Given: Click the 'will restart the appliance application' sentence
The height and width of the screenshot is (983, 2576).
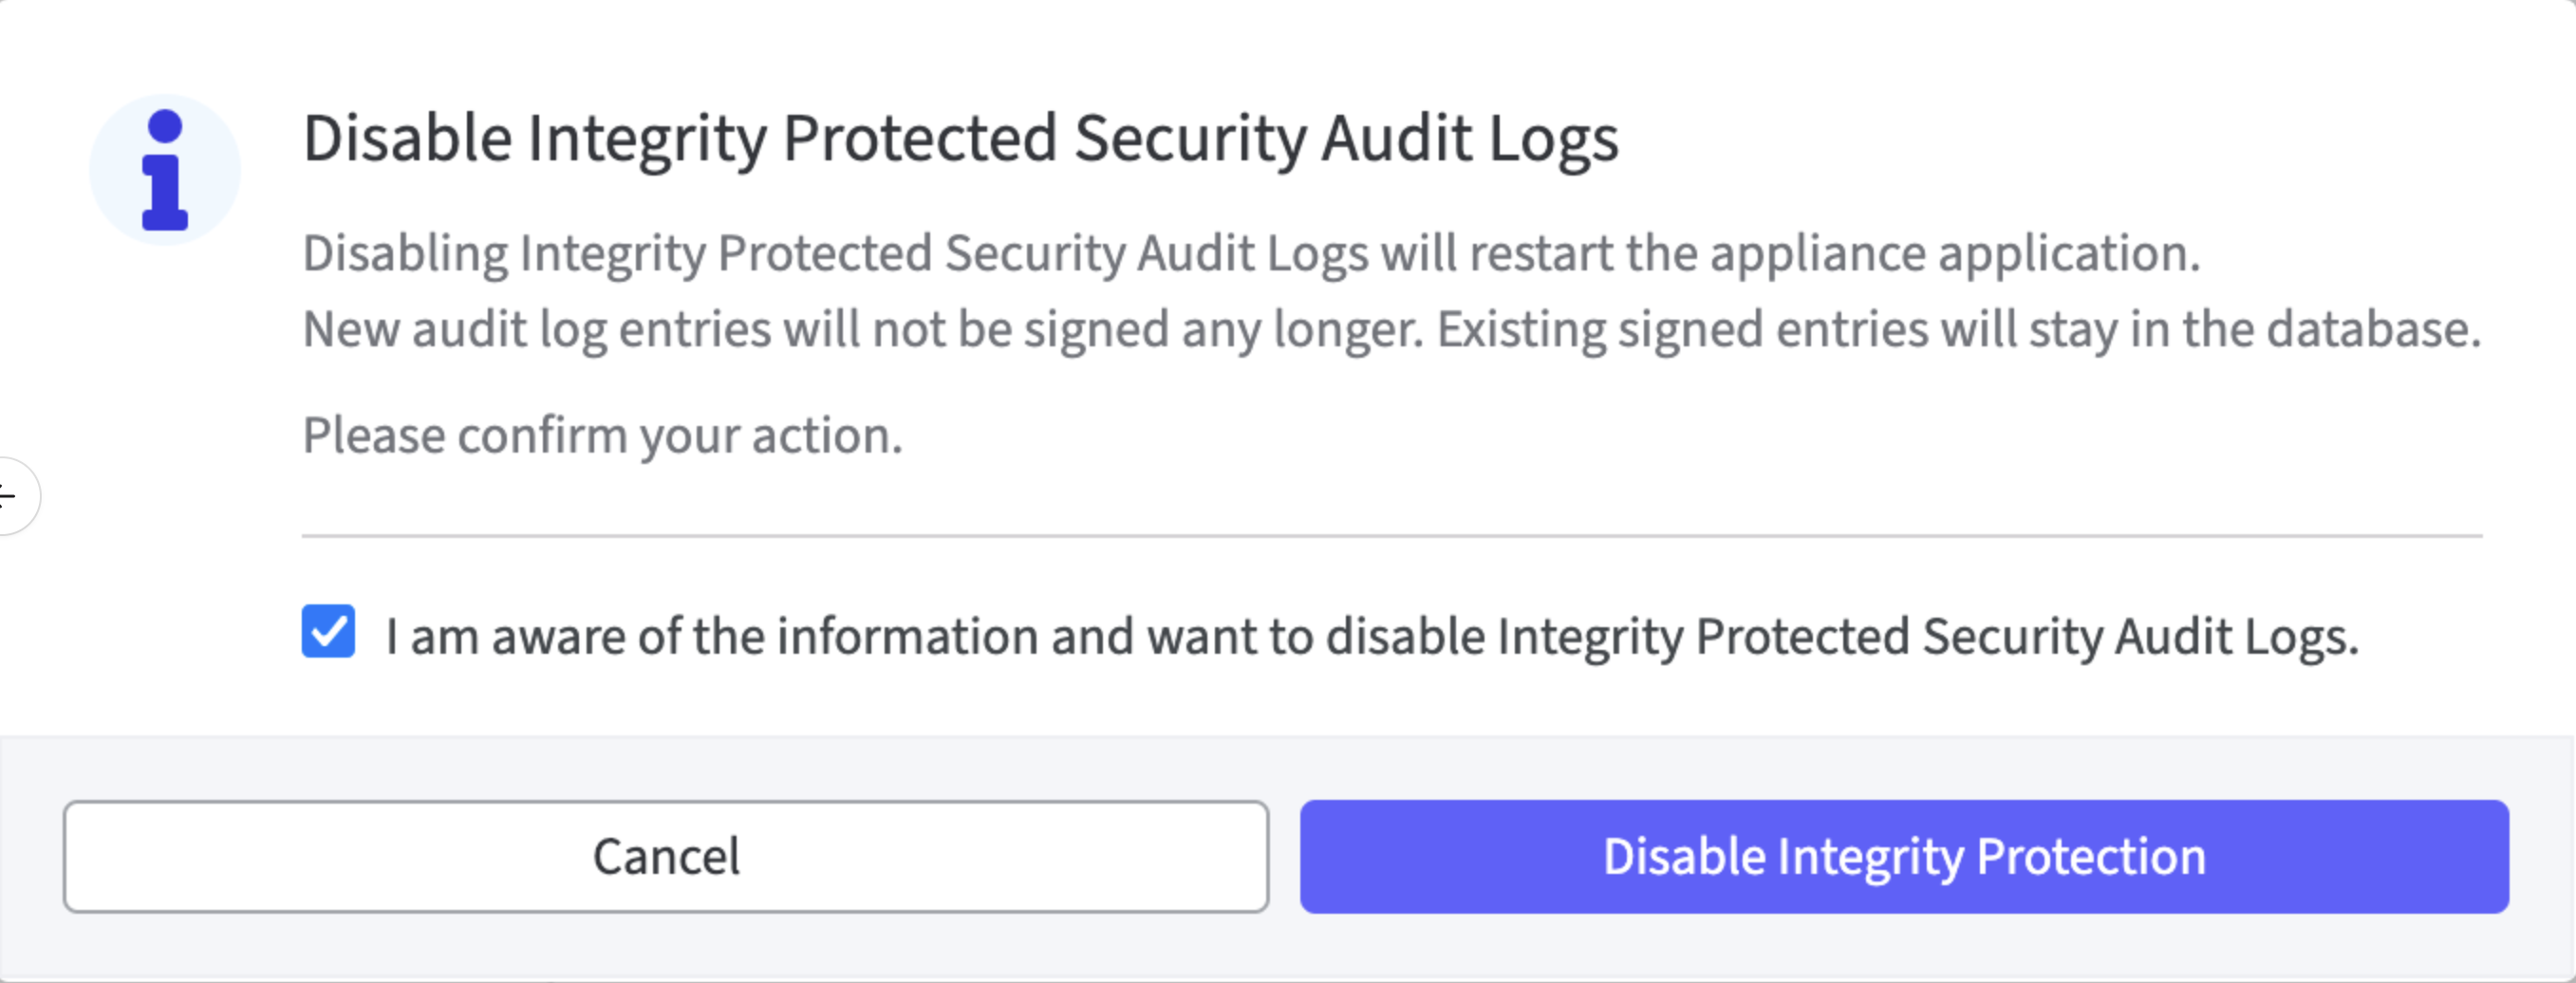Looking at the screenshot, I should 1790,253.
